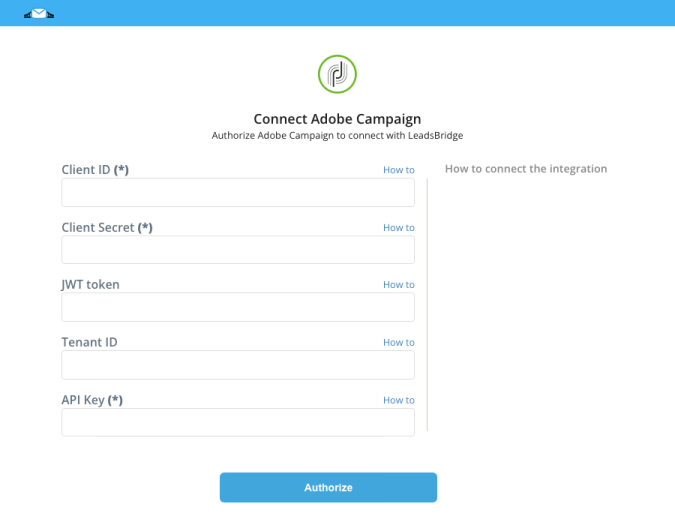Open the How to link for API Key
The image size is (675, 525).
[399, 400]
